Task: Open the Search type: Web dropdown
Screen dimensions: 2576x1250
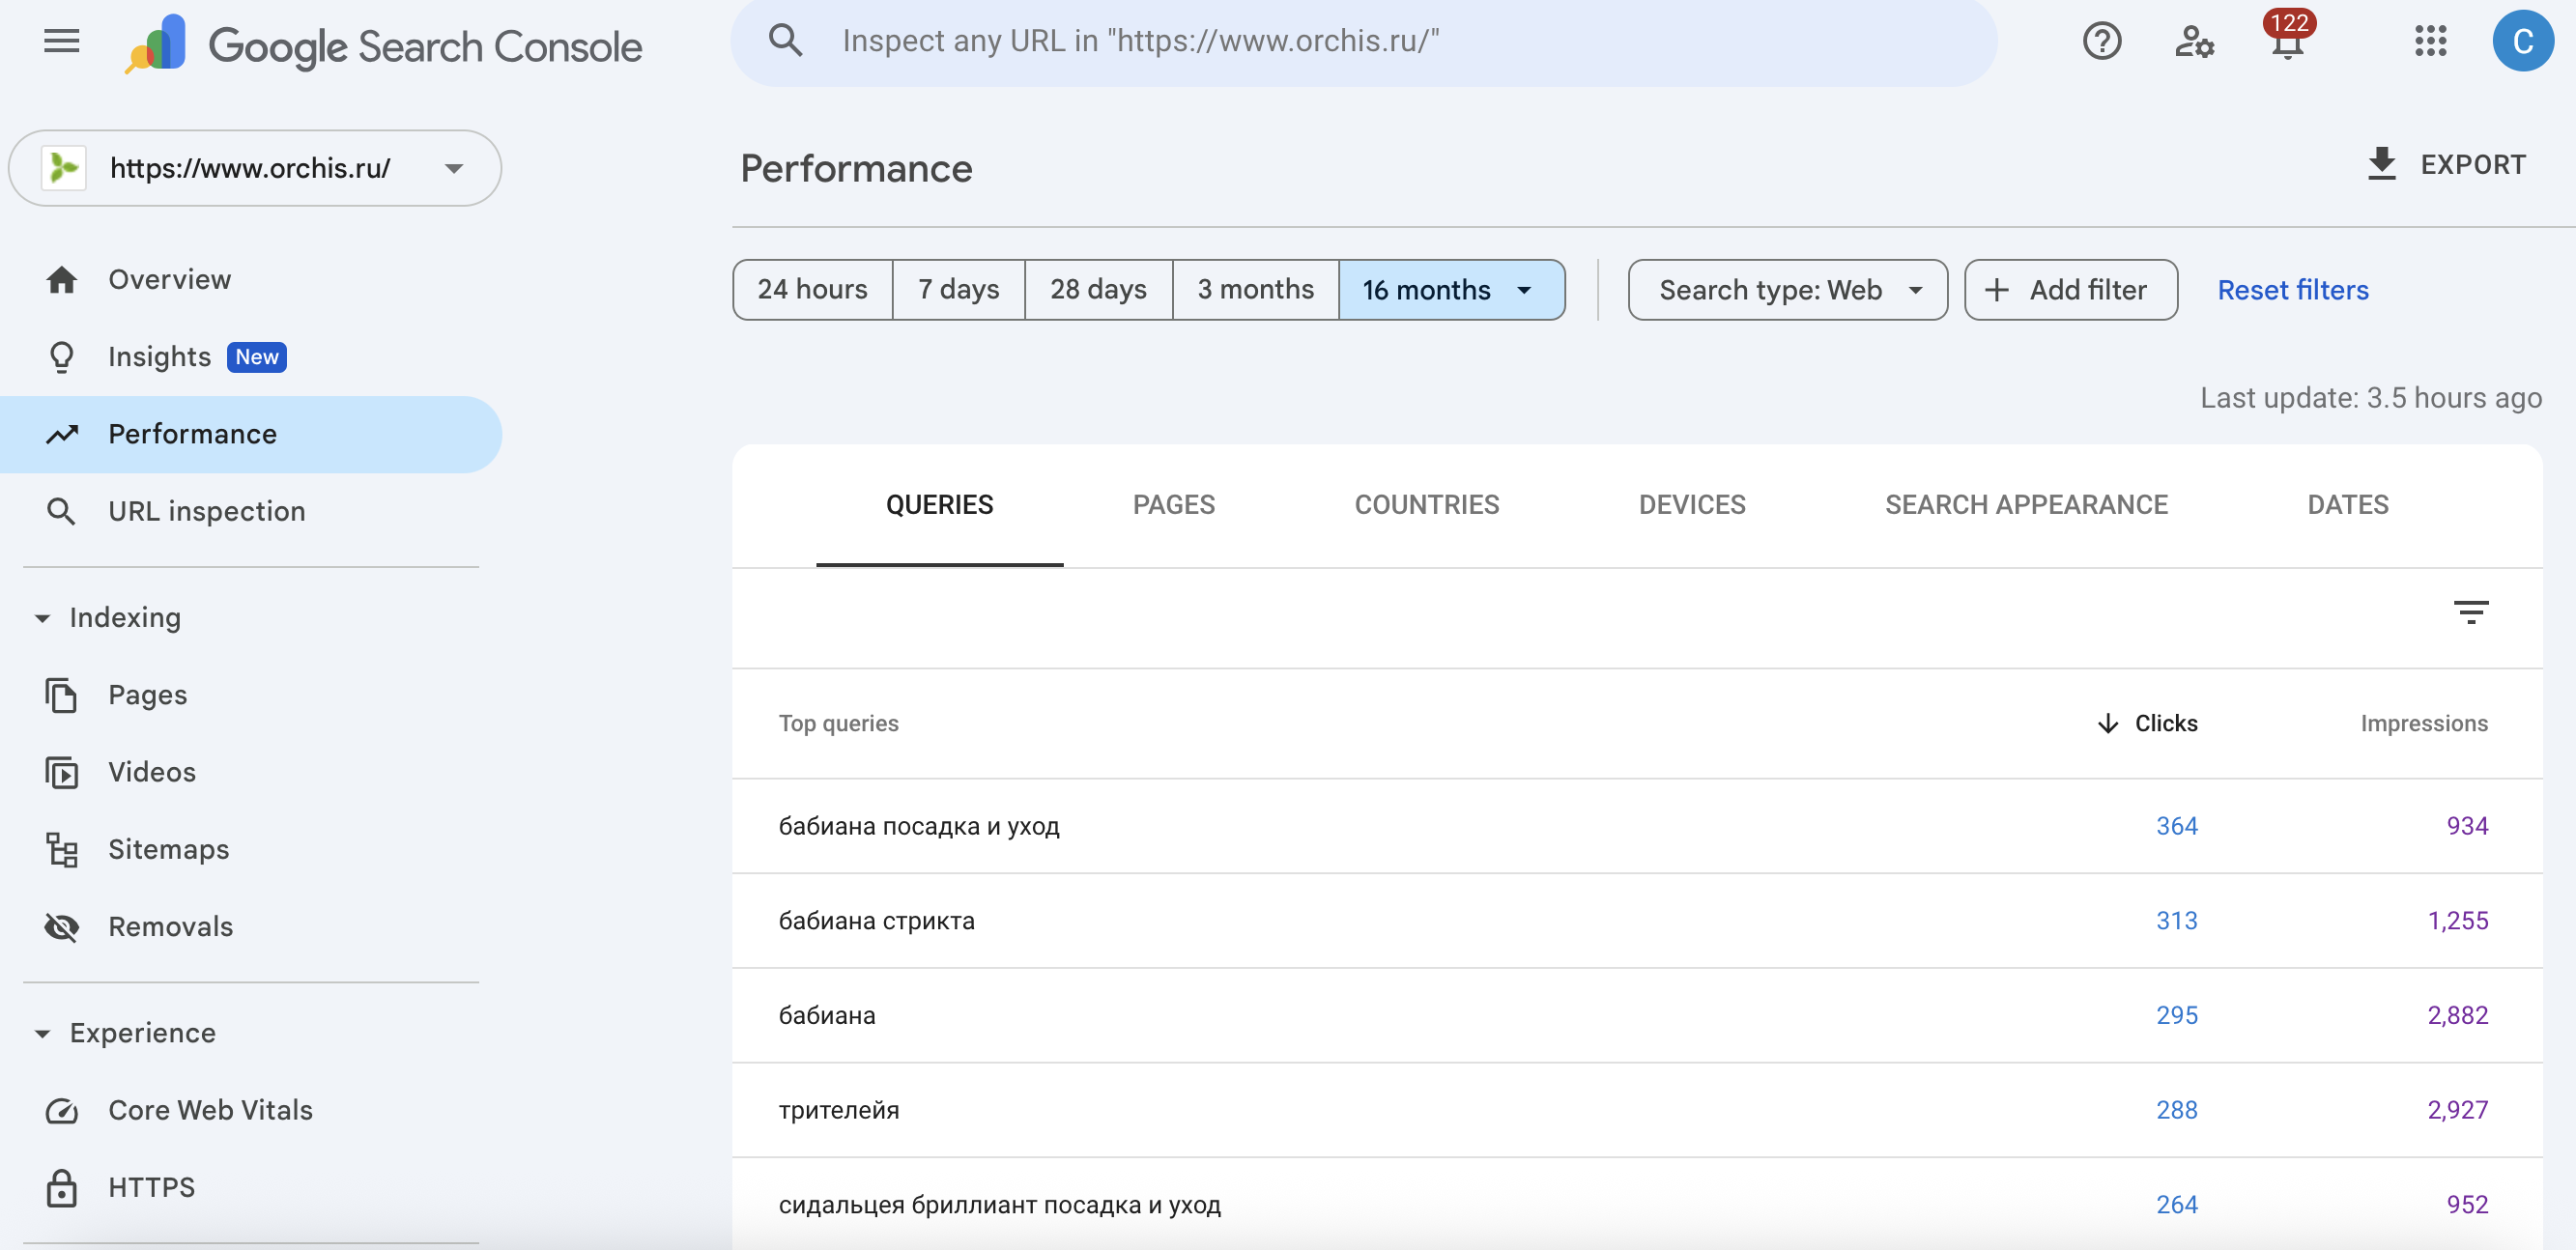Action: 1787,290
